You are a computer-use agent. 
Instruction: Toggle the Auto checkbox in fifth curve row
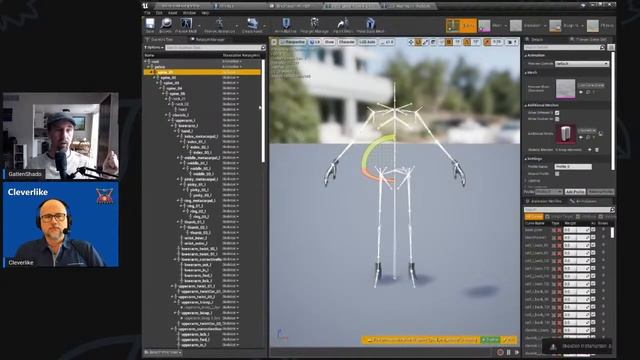(593, 261)
